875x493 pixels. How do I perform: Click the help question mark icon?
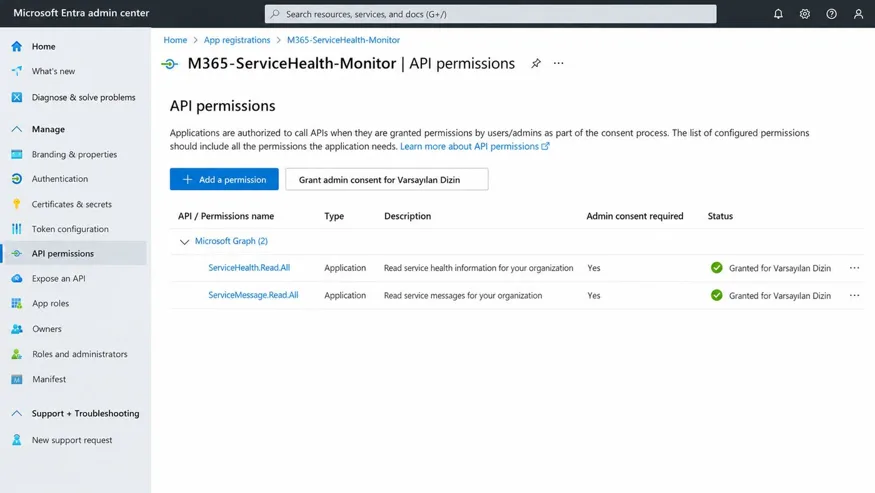tap(831, 14)
